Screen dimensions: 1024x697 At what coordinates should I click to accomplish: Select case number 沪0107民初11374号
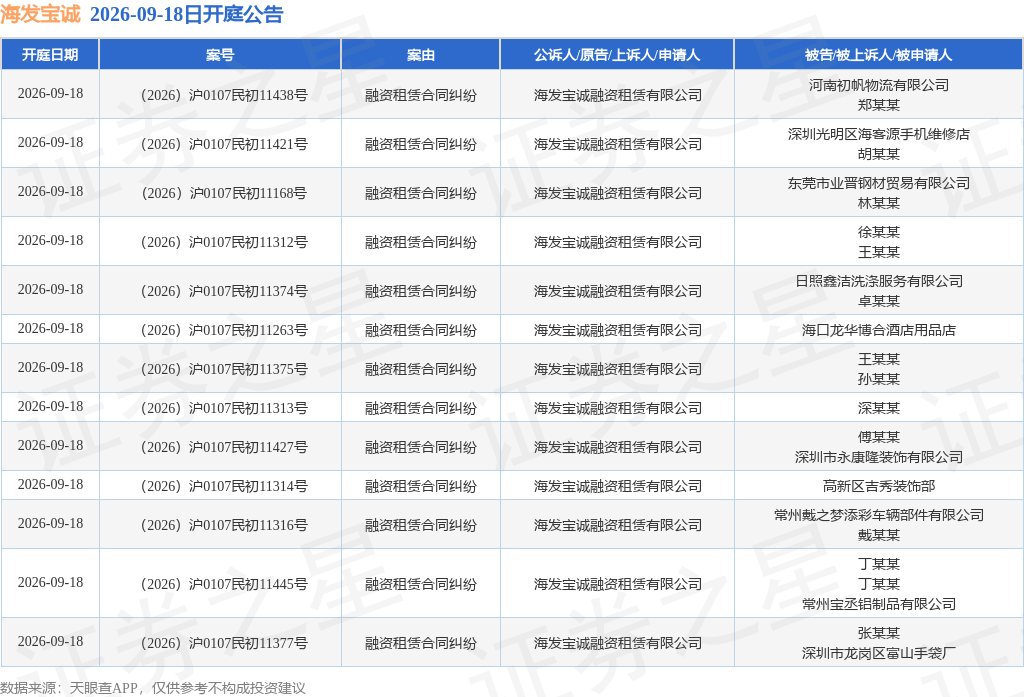point(224,291)
